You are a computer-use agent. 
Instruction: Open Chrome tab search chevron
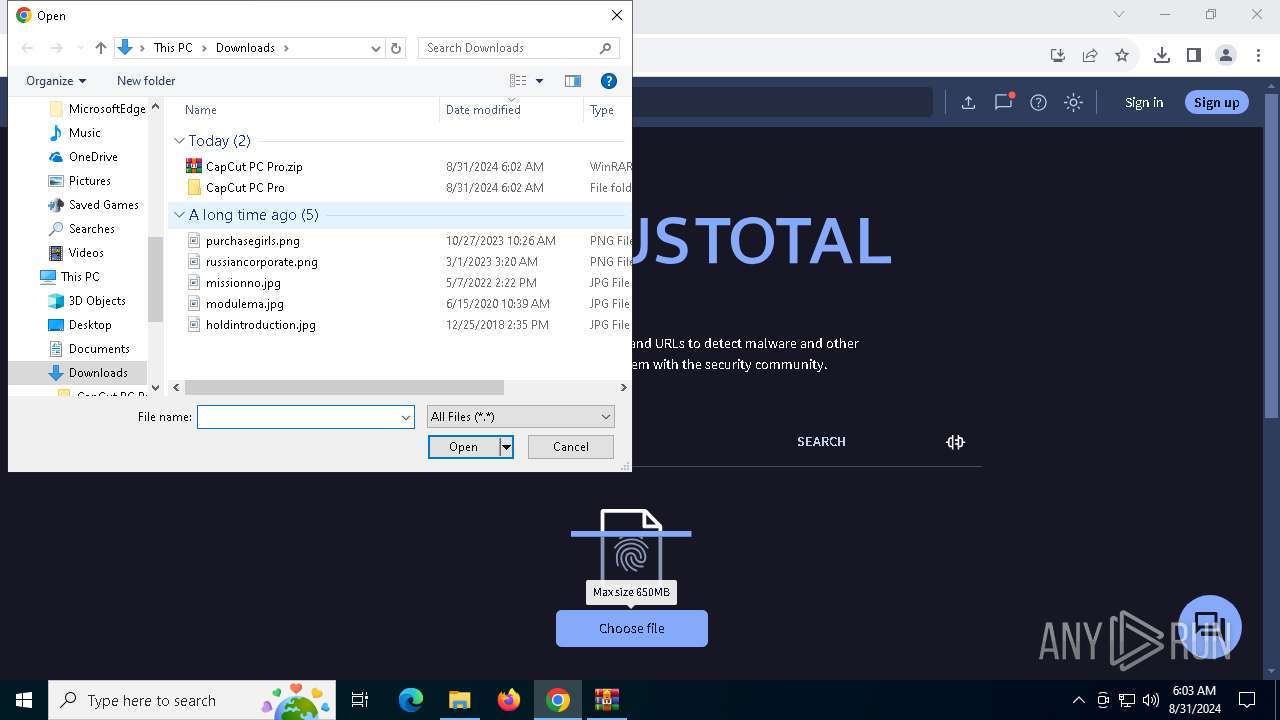(x=1119, y=14)
